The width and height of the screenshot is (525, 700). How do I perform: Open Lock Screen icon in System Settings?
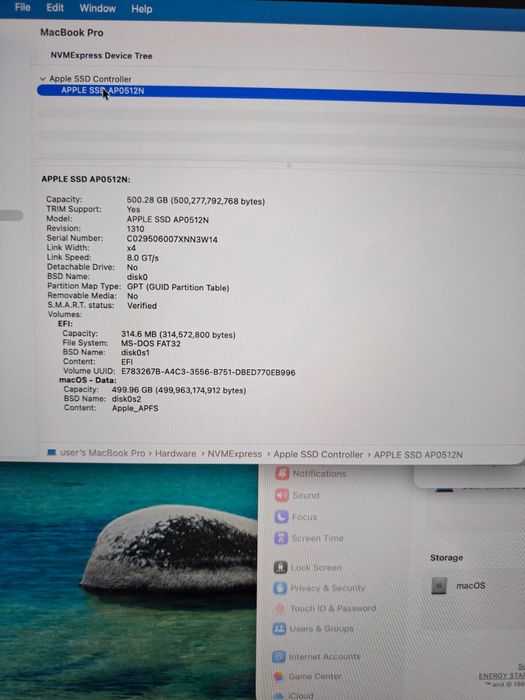click(280, 567)
